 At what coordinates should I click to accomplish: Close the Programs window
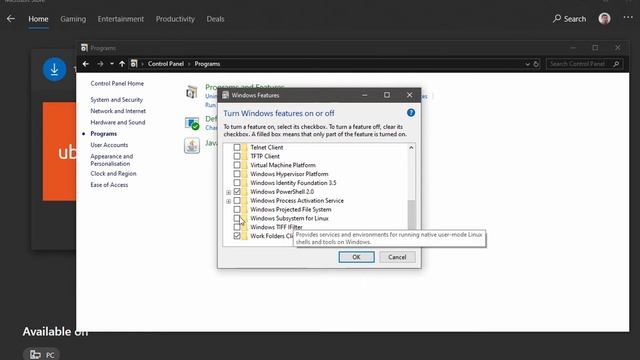point(618,48)
